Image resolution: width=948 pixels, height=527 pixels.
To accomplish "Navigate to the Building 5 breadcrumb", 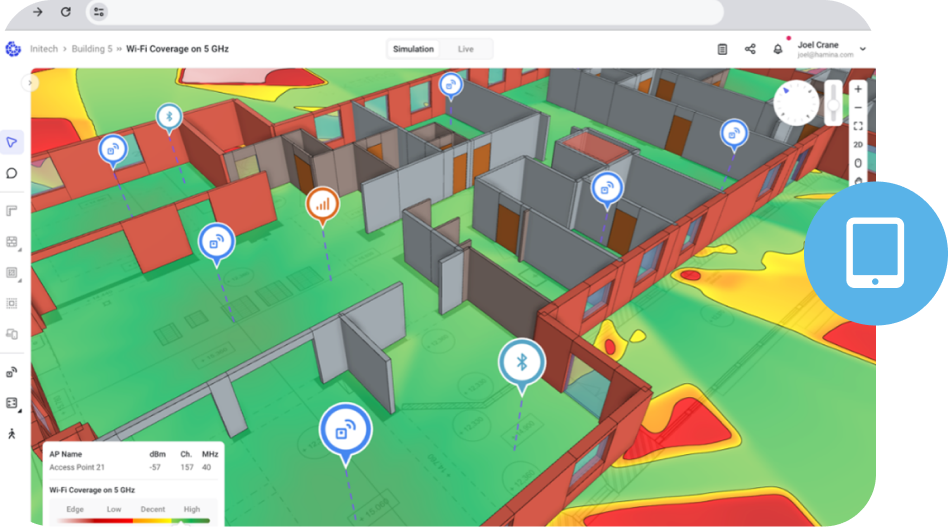I will tap(92, 49).
